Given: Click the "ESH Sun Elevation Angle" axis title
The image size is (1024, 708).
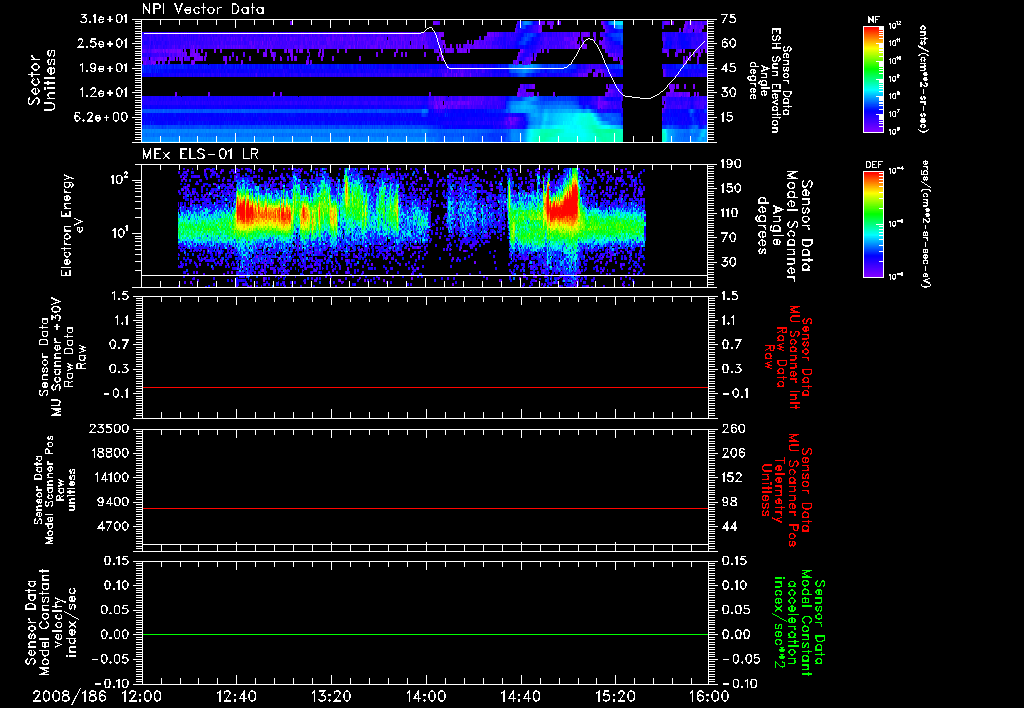Looking at the screenshot, I should click(770, 80).
